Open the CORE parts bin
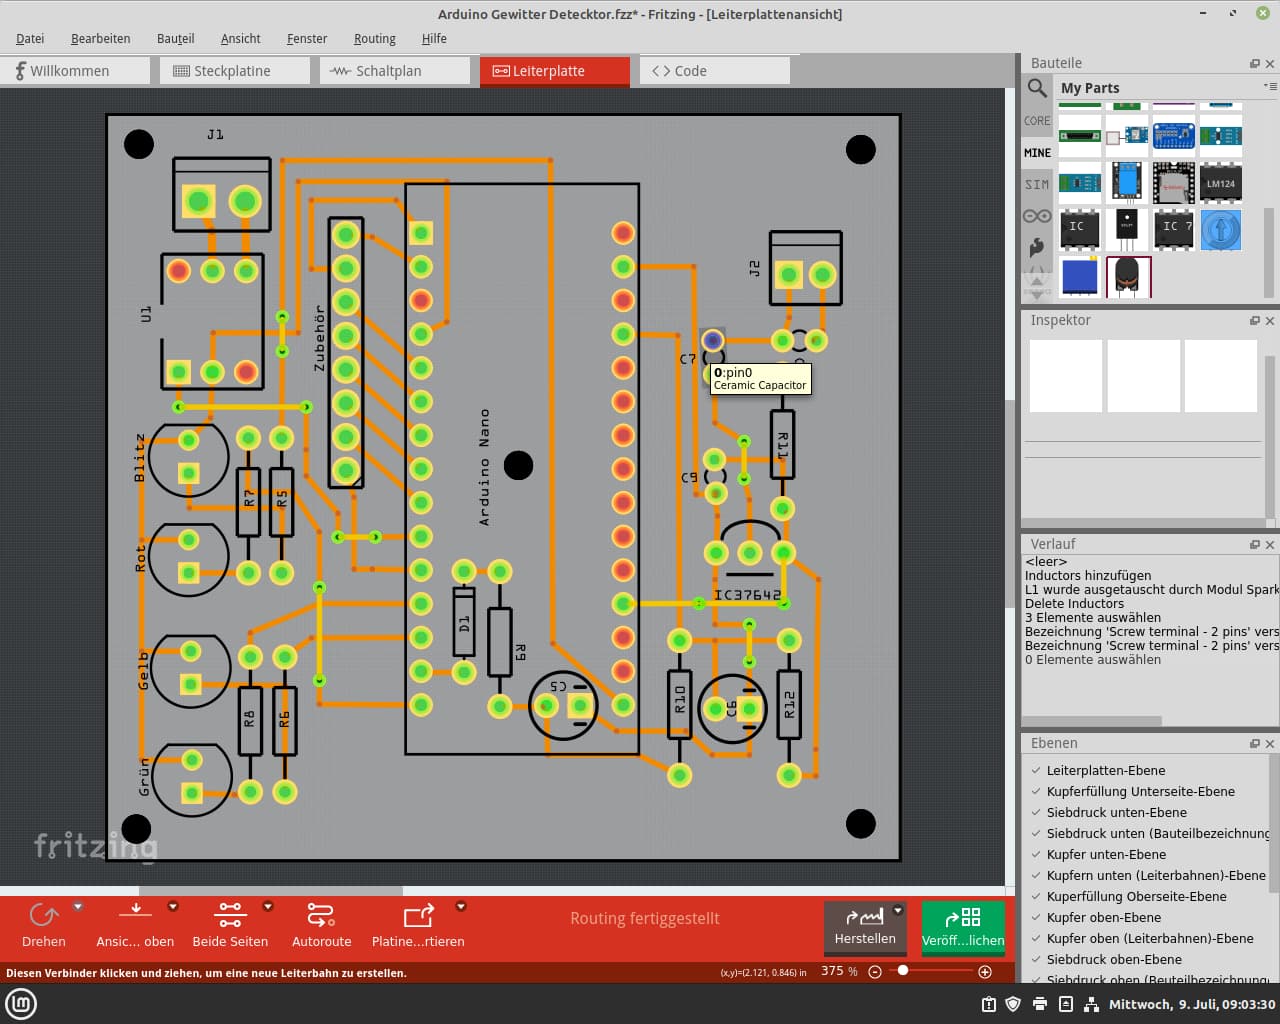 pyautogui.click(x=1037, y=121)
